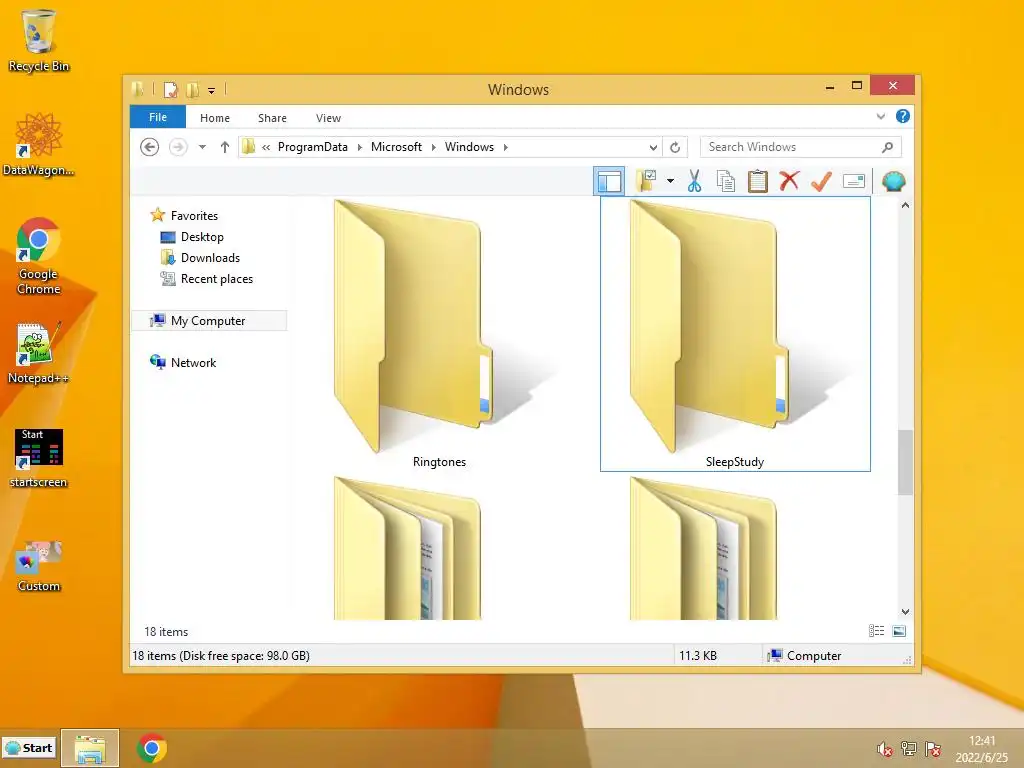The height and width of the screenshot is (768, 1024).
Task: Select the Ringtones folder
Action: 440,334
